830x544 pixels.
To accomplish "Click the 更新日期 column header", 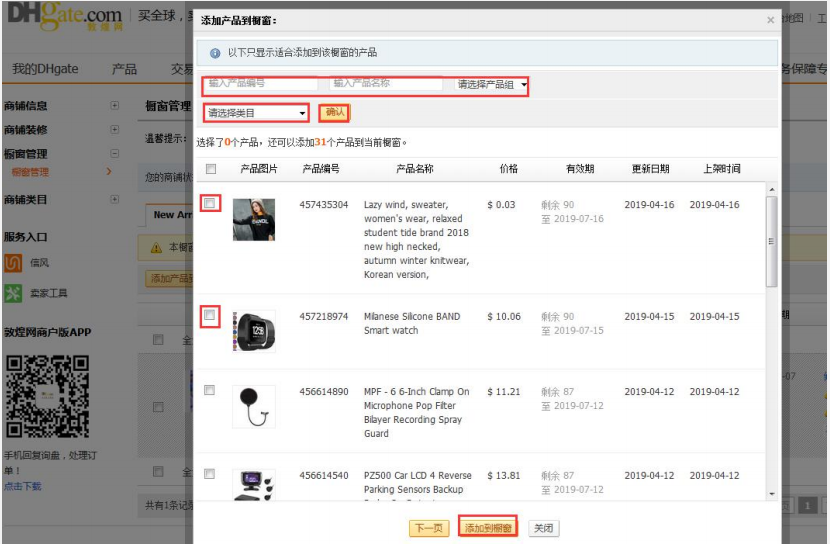I will coord(651,169).
